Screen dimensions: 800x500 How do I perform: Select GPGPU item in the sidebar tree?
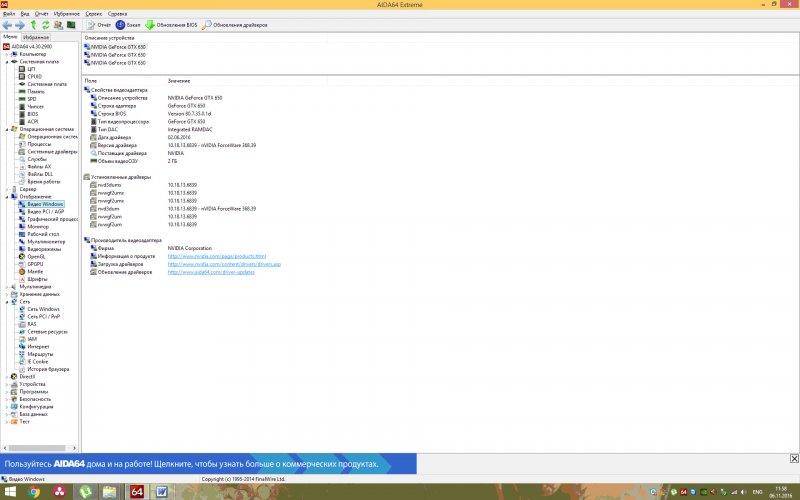35,263
